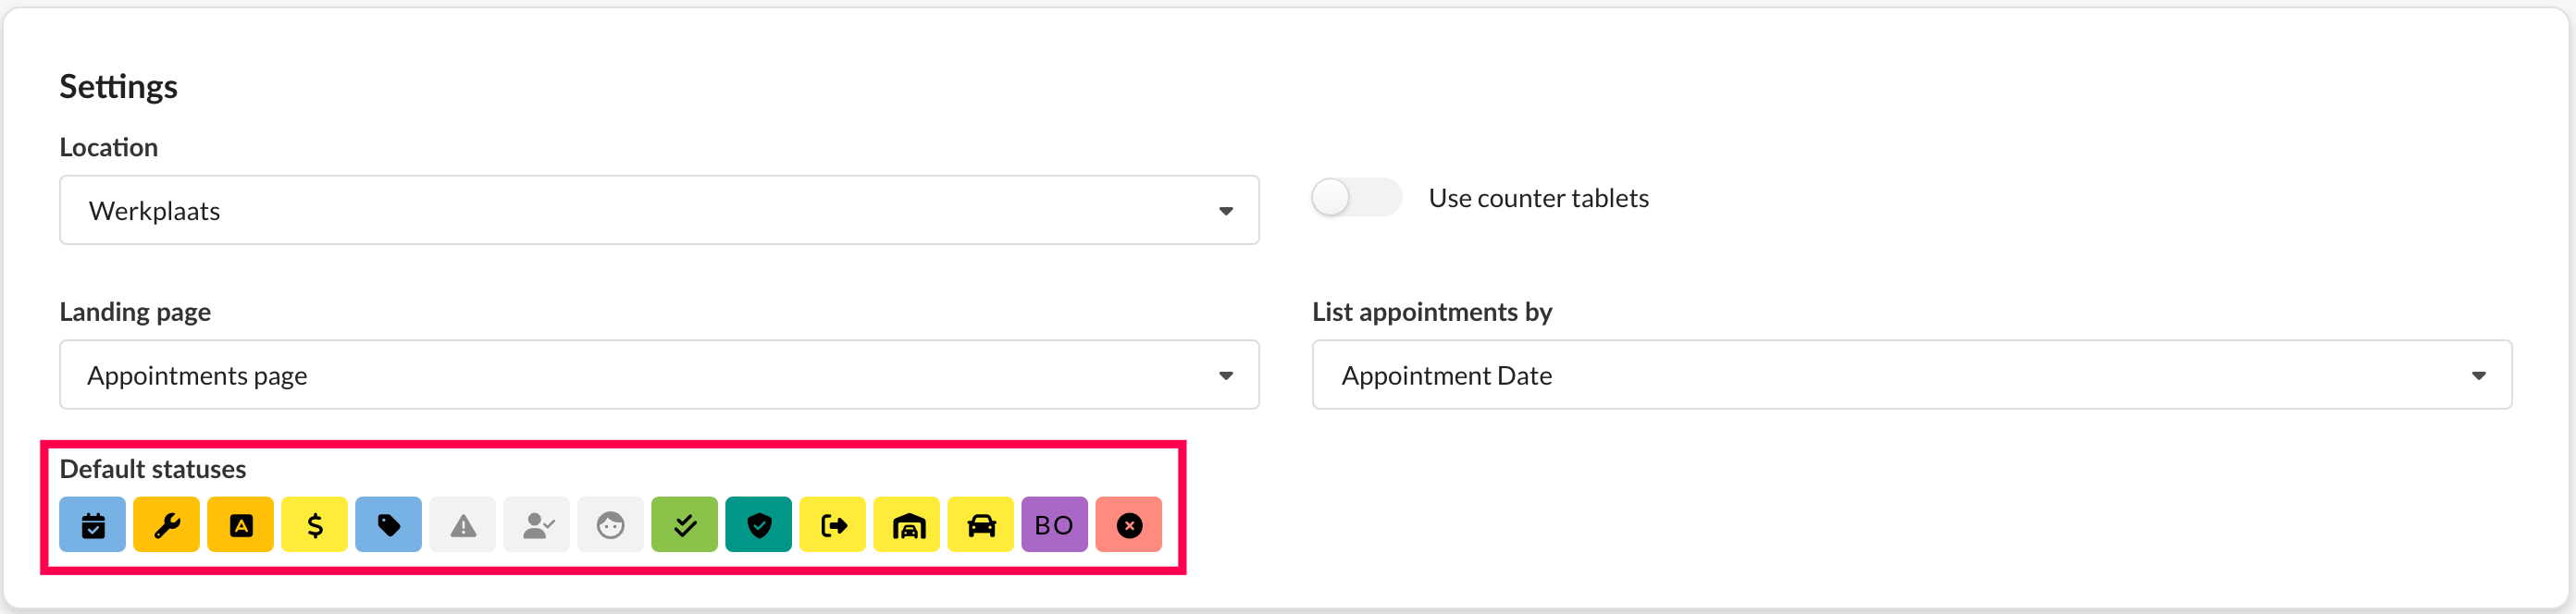Open the Location dropdown showing Werkplaats
This screenshot has width=2576, height=614.
click(659, 211)
